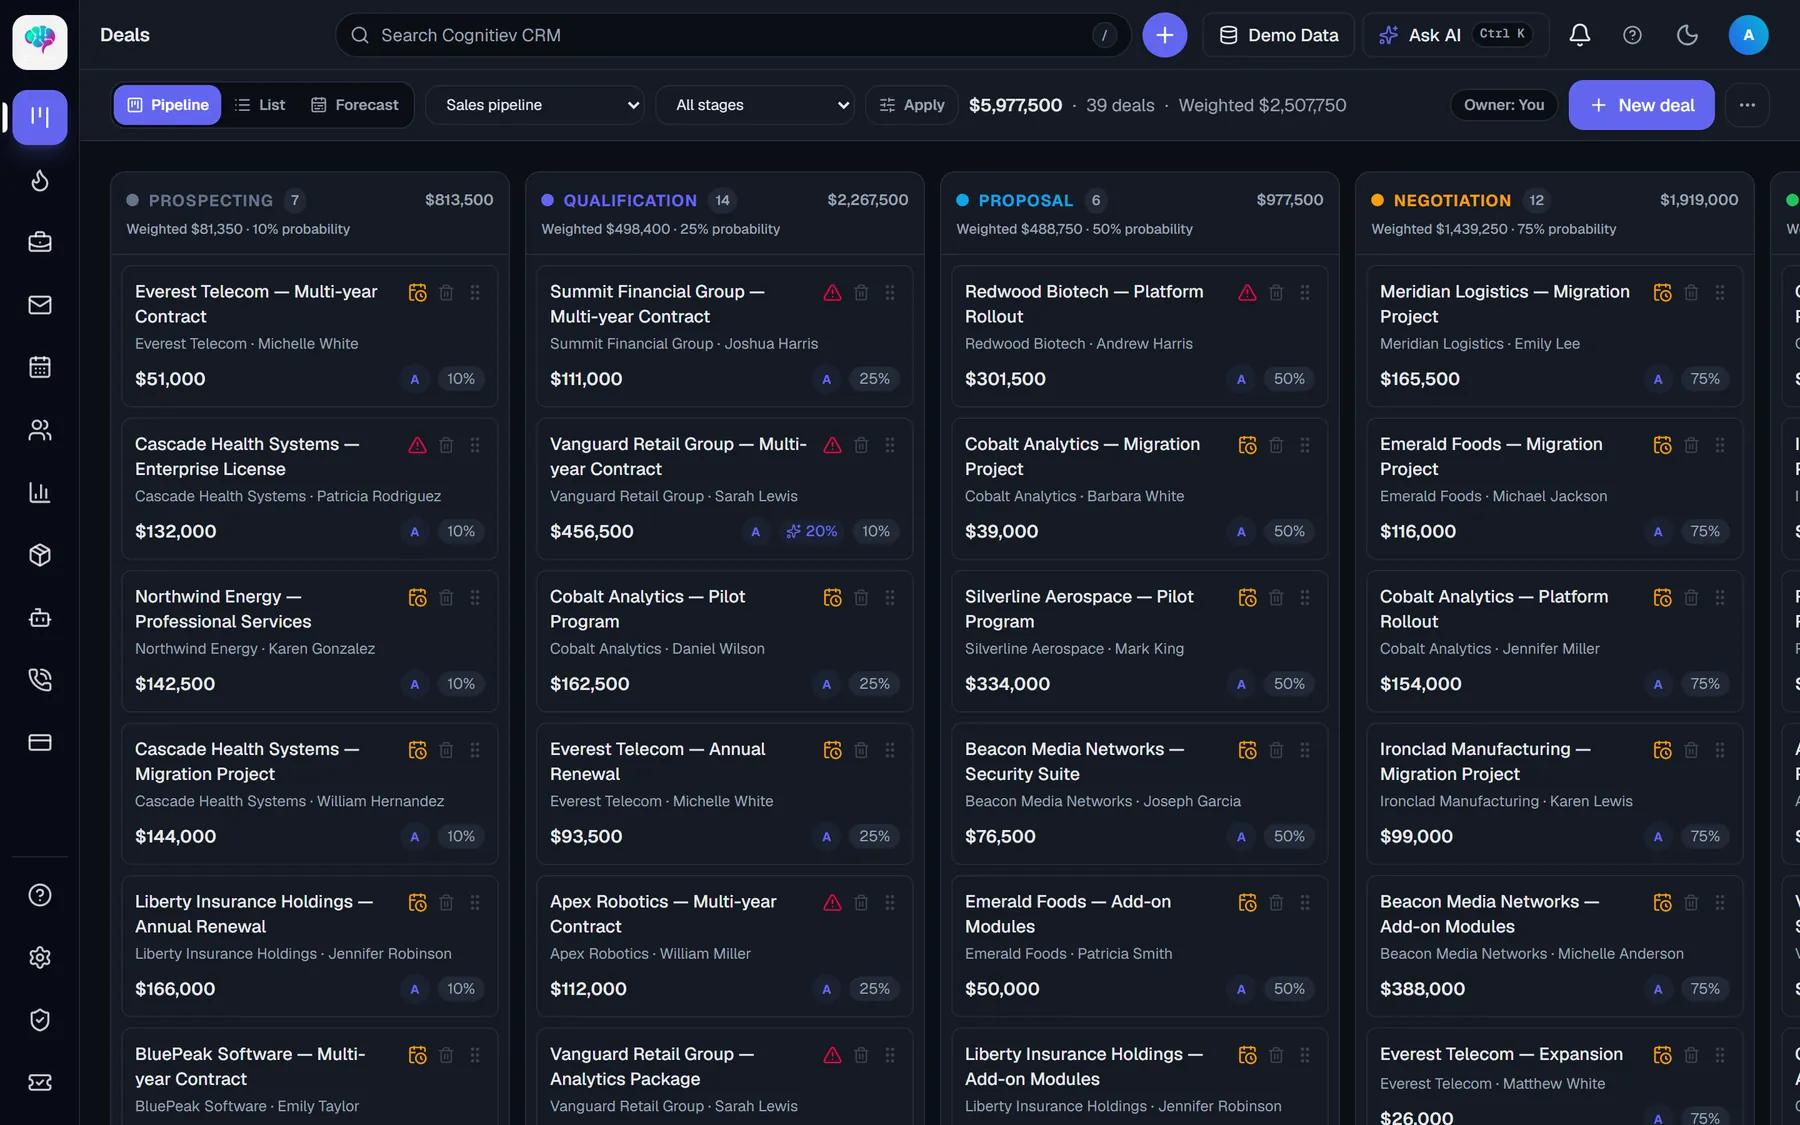Click the Apply filters button
The height and width of the screenshot is (1125, 1800).
tap(912, 105)
